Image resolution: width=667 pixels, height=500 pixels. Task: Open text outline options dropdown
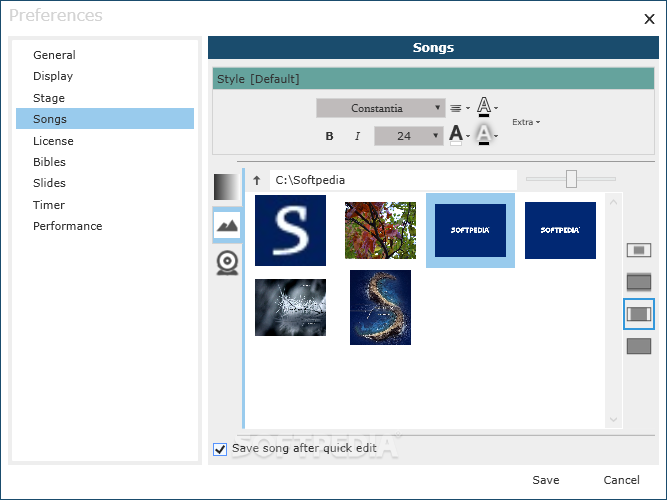(487, 107)
